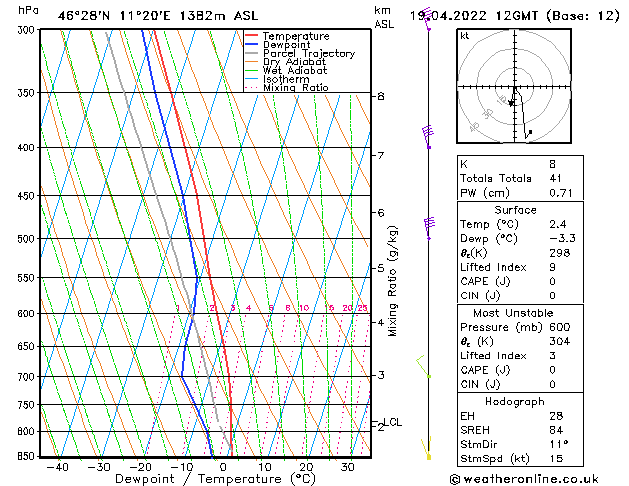
Task: Click the Temperature legend label
Action: (x=296, y=36)
